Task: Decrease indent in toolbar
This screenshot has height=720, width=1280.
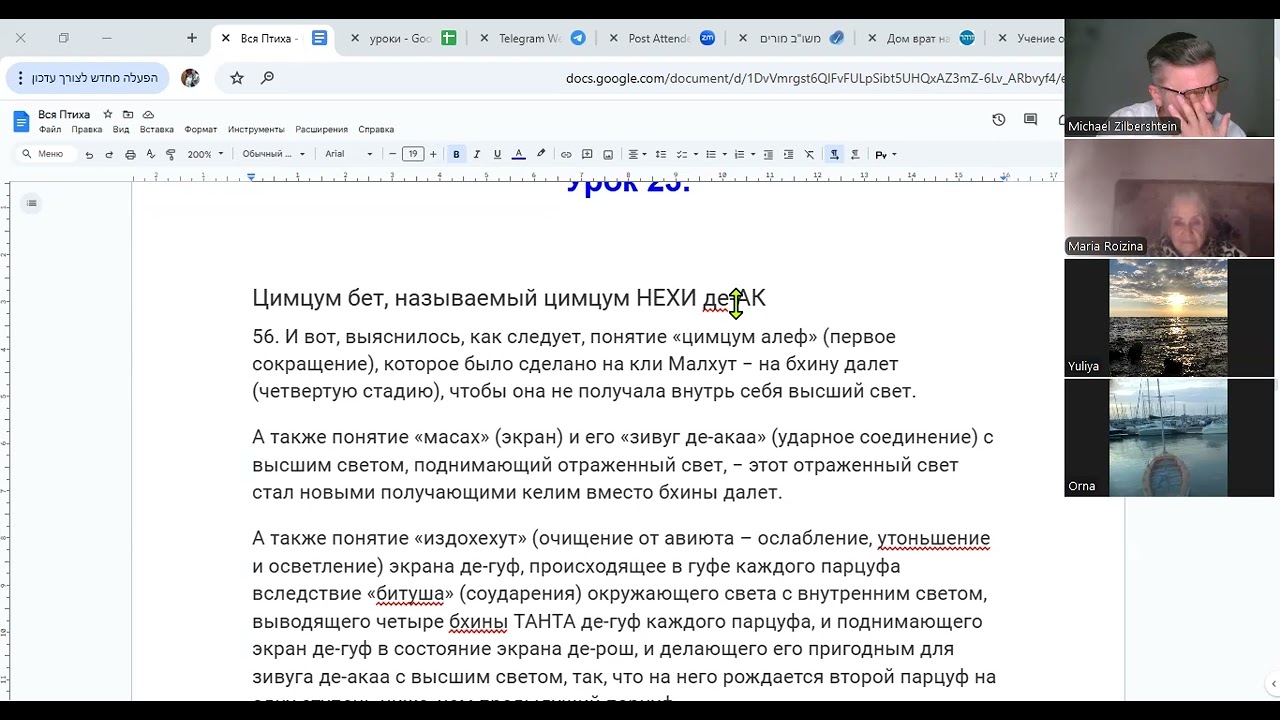Action: pos(768,154)
